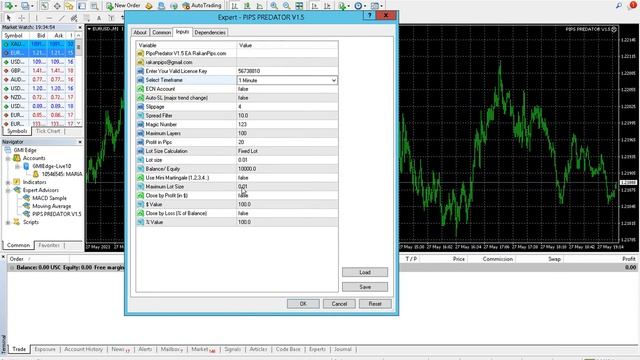
Task: Open the Journal tab in Terminal
Action: 342,349
